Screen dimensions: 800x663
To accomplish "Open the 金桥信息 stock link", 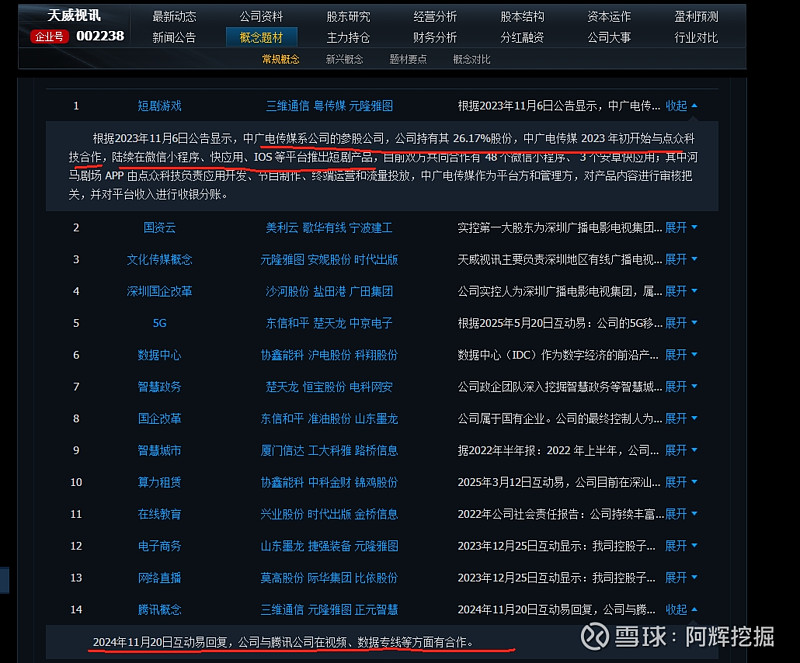I will pyautogui.click(x=377, y=514).
